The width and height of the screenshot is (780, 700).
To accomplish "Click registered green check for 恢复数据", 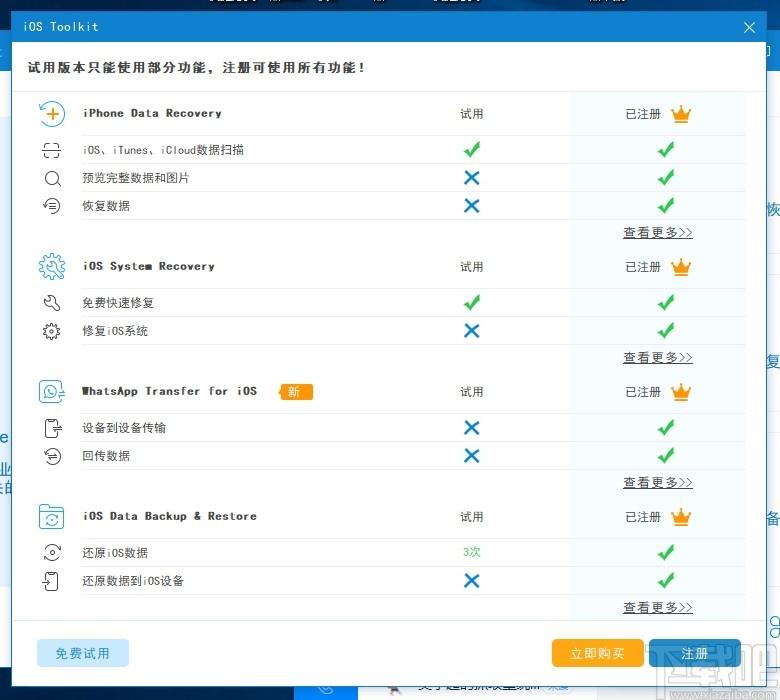I will coord(666,205).
